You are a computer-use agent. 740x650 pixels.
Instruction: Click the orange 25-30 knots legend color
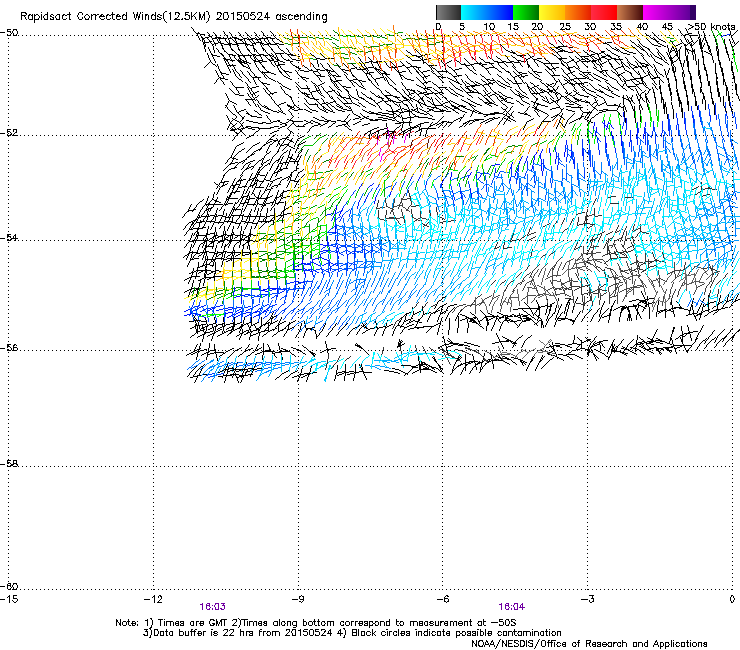578,12
